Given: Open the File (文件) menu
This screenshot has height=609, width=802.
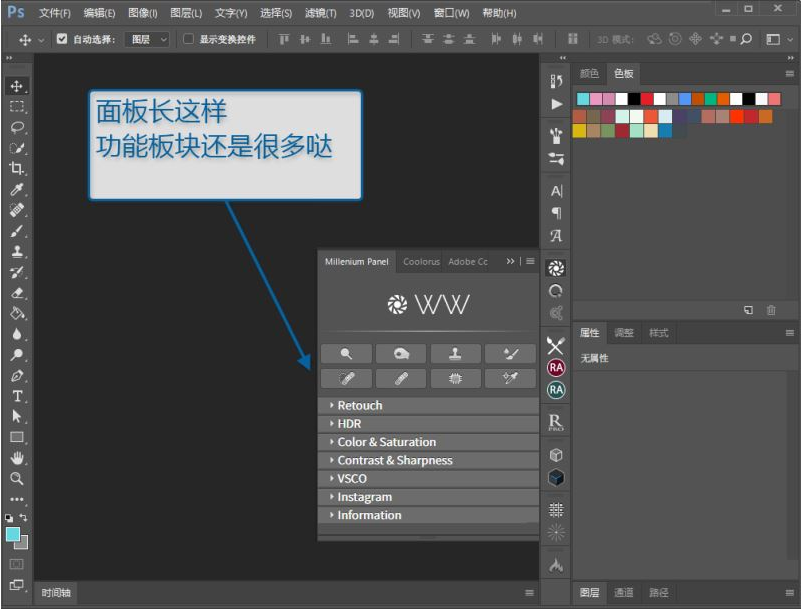Looking at the screenshot, I should pyautogui.click(x=54, y=13).
